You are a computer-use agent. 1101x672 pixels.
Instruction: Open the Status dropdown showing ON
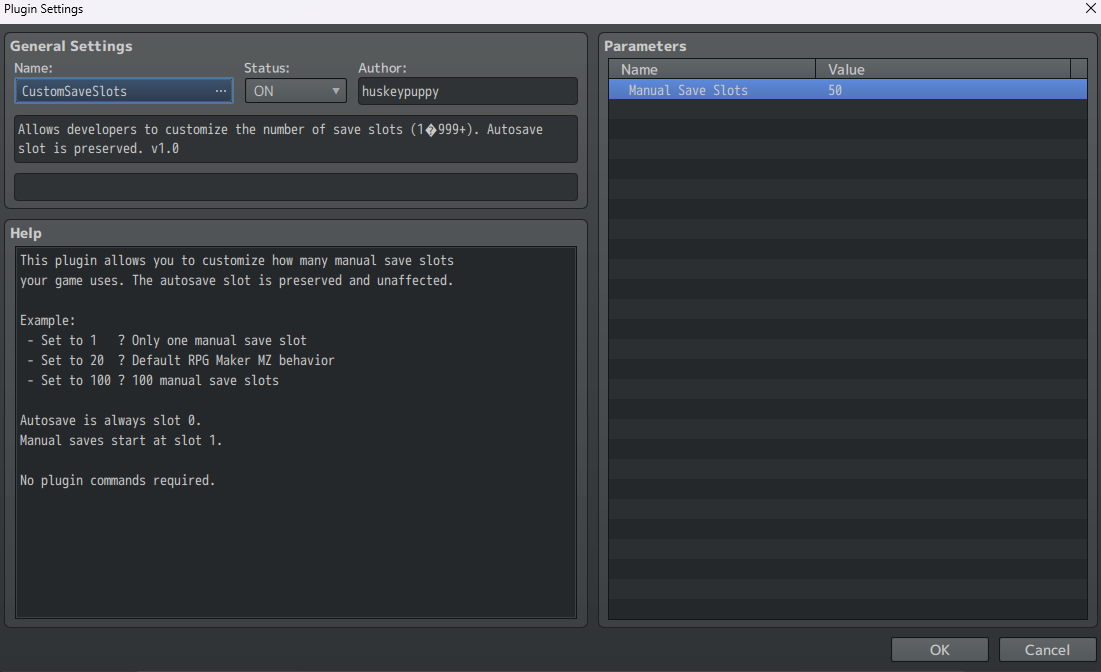(x=295, y=91)
